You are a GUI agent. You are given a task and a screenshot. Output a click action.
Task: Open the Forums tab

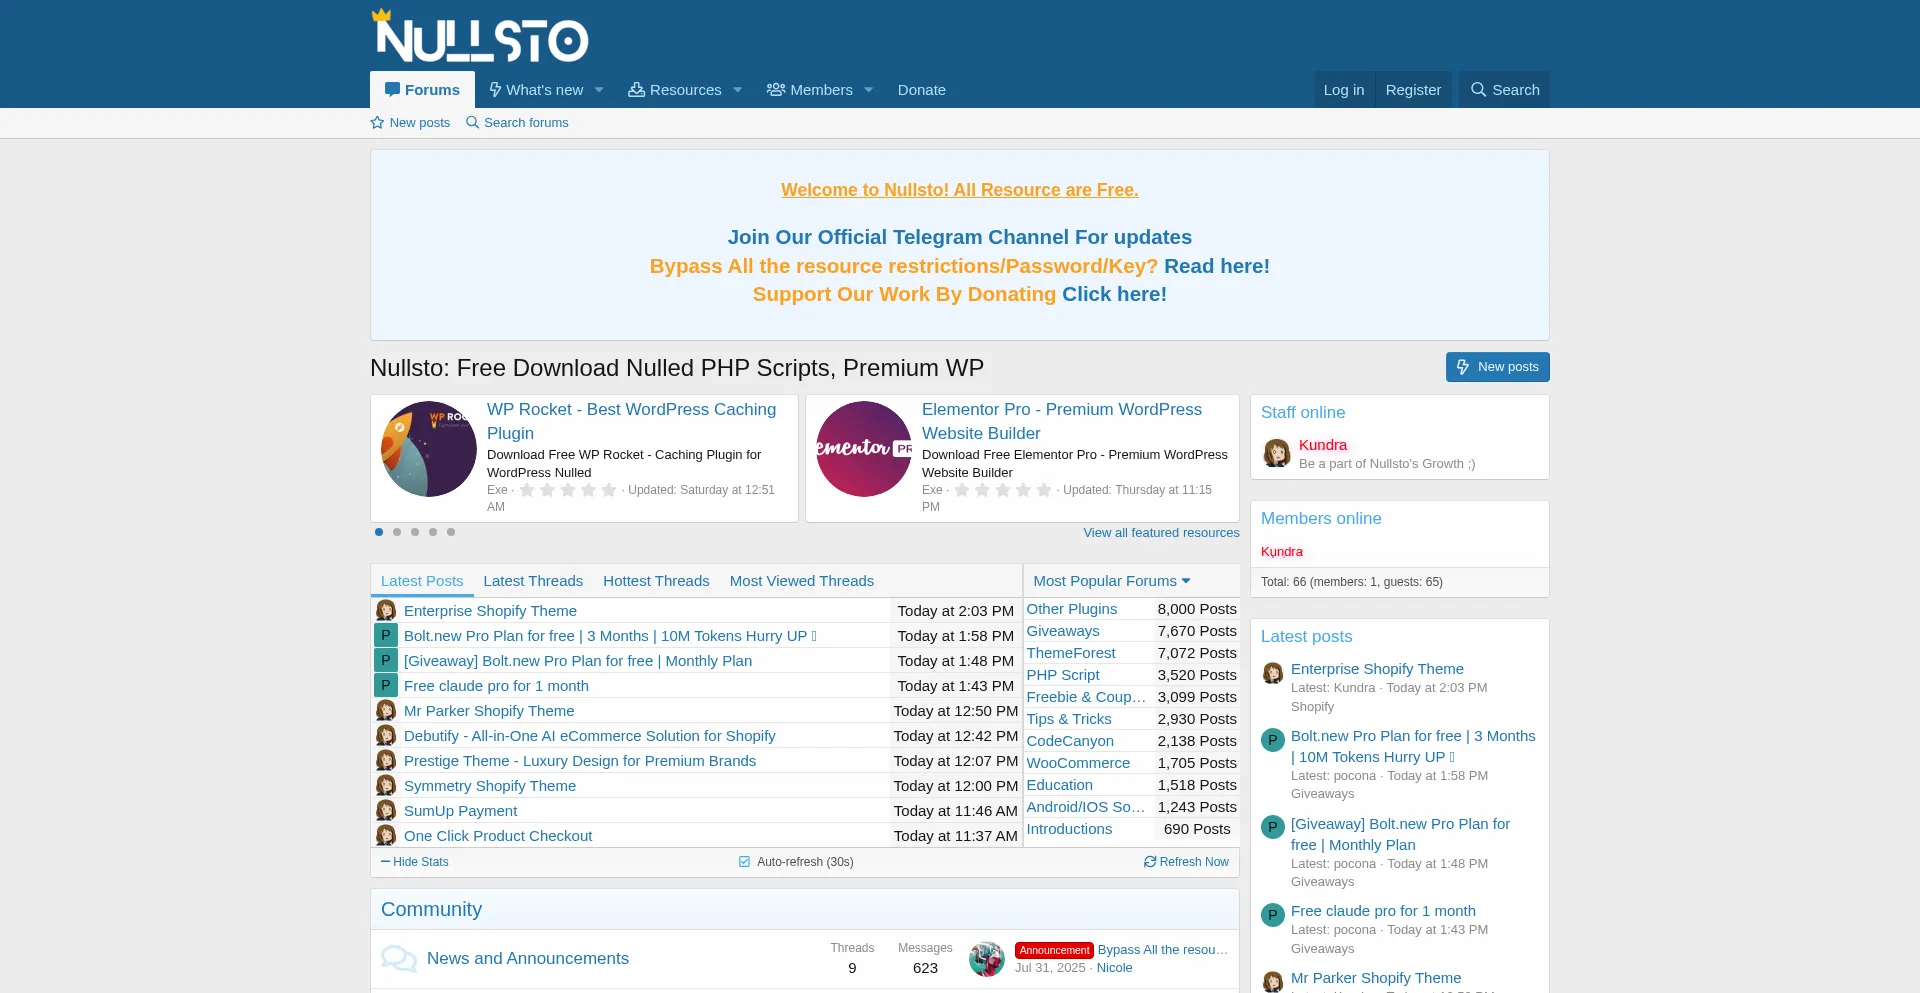point(422,90)
